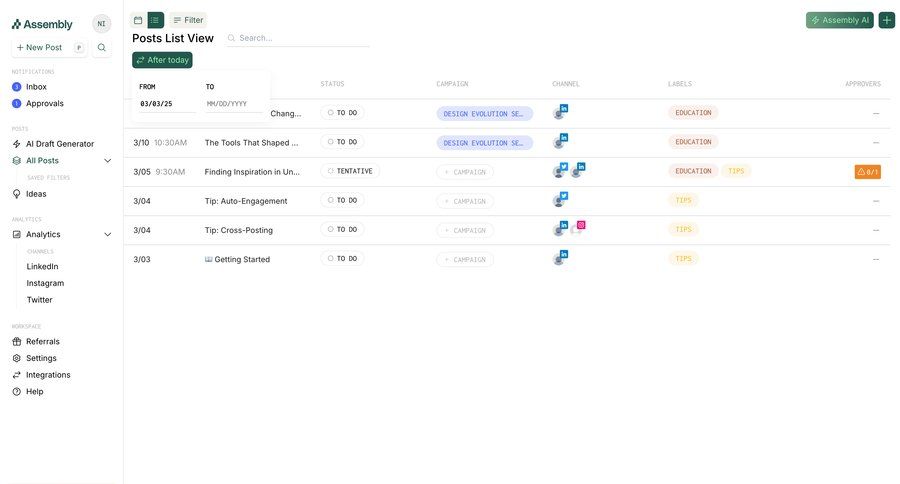900x484 pixels.
Task: Switch to list view icon
Action: [155, 20]
